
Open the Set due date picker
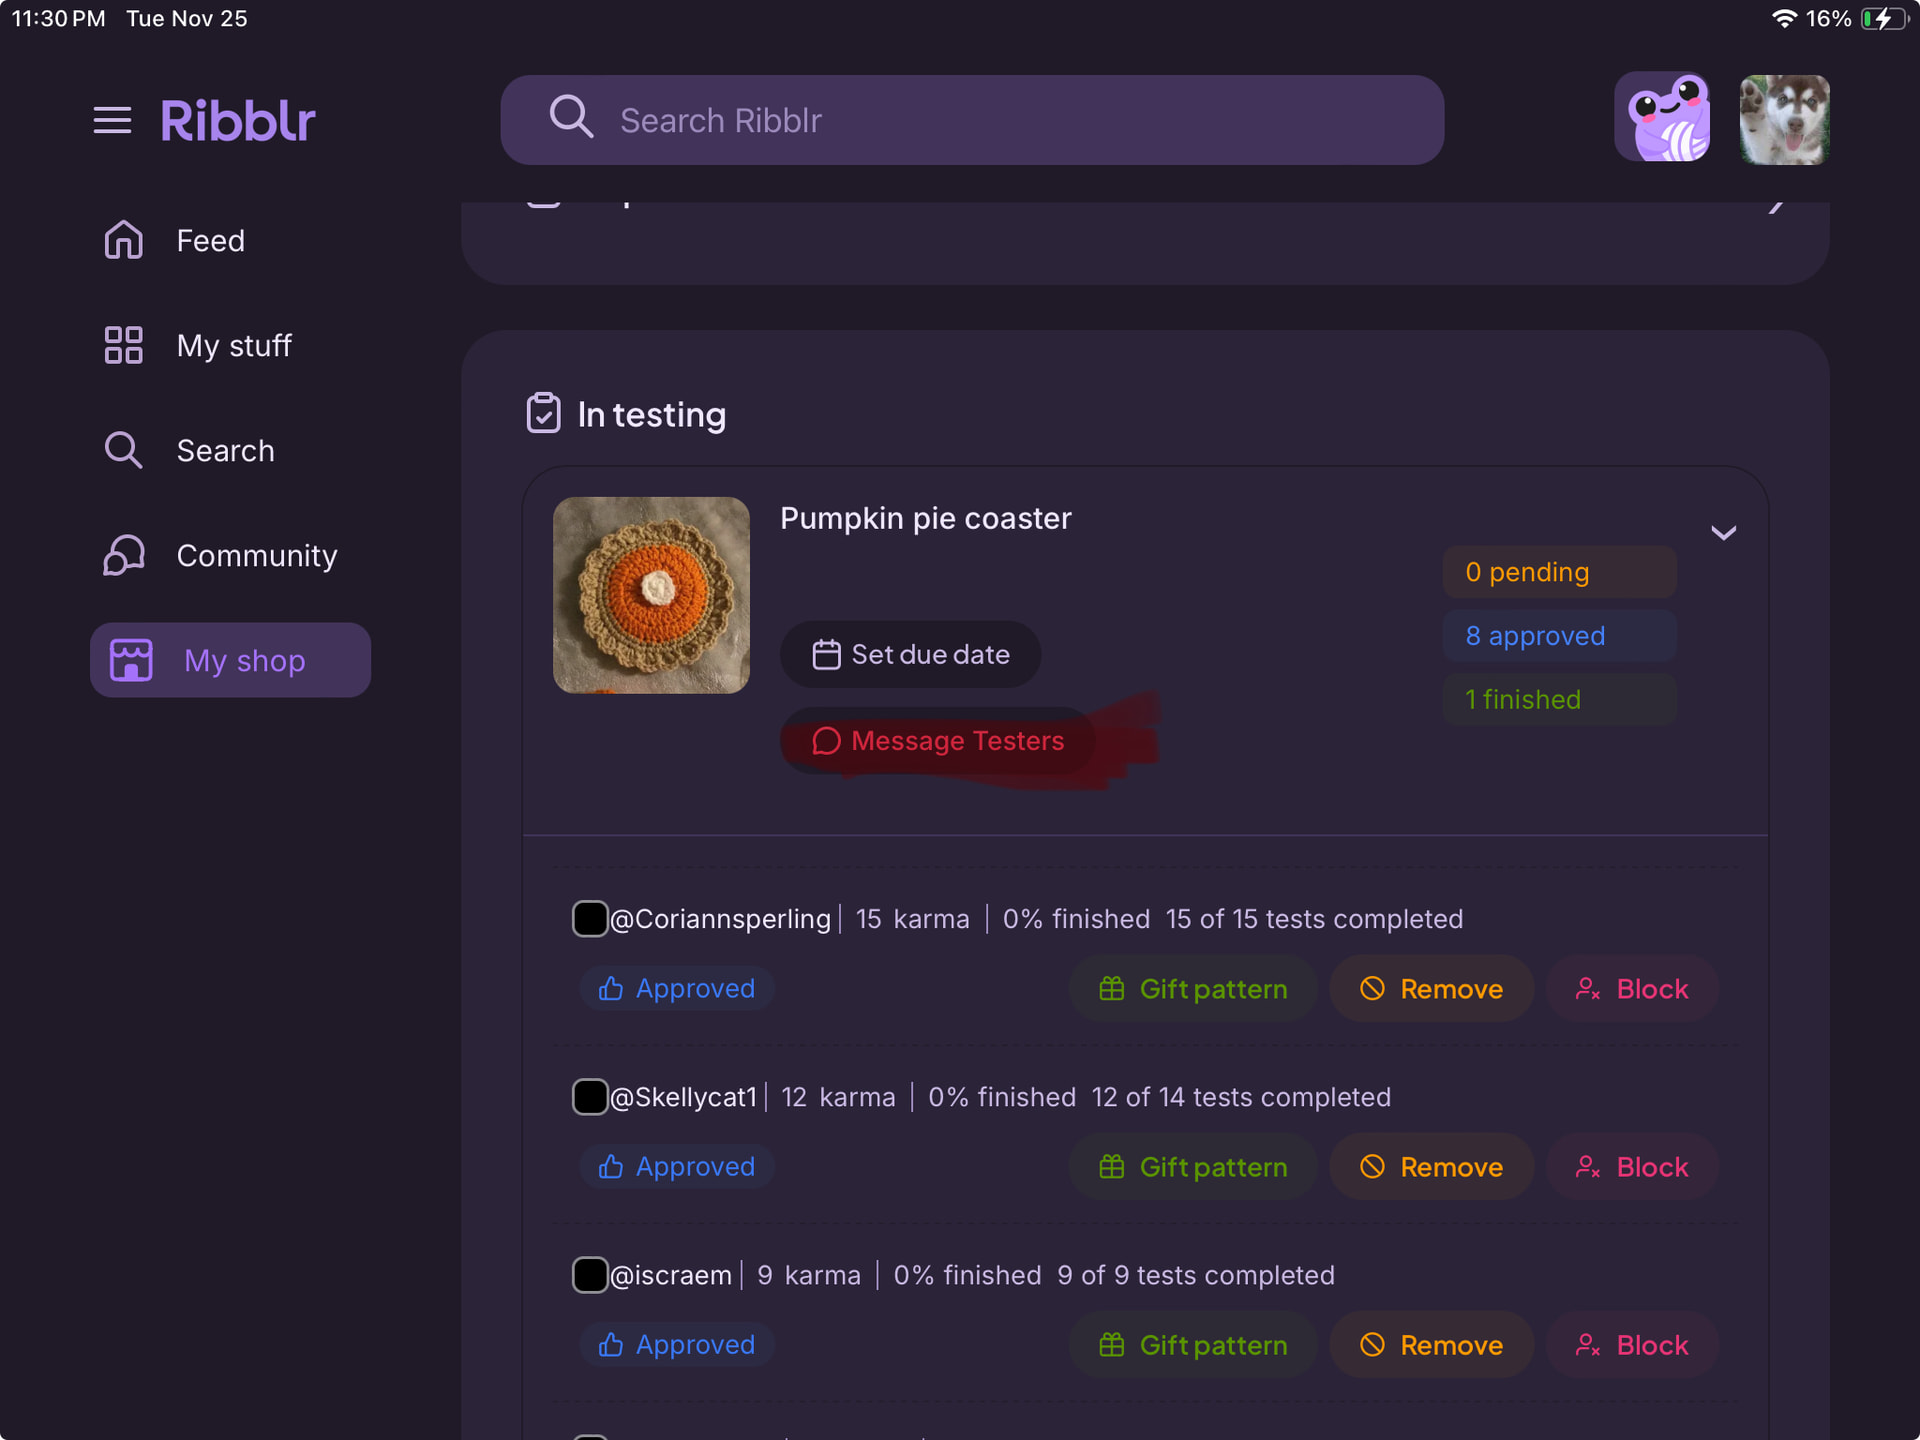[910, 654]
